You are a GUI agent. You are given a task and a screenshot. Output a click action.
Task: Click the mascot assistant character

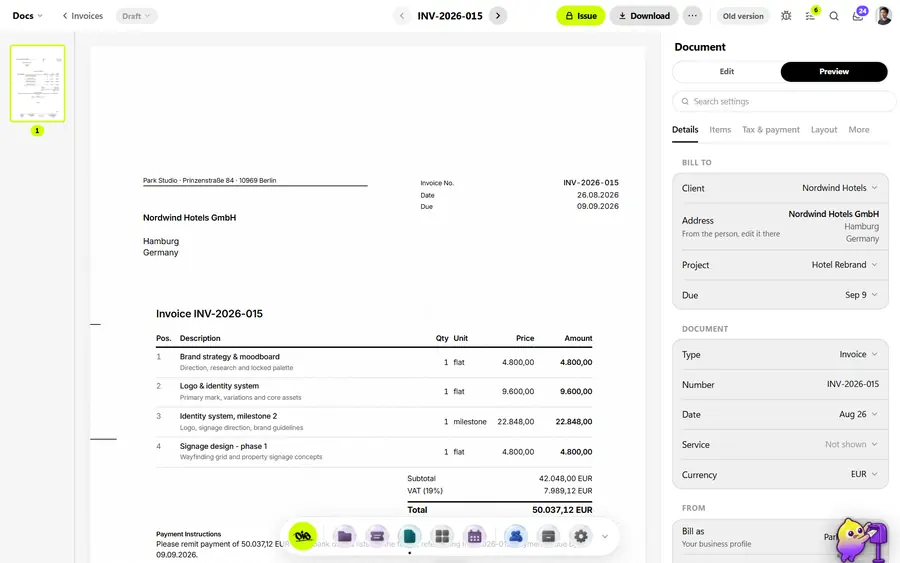861,539
